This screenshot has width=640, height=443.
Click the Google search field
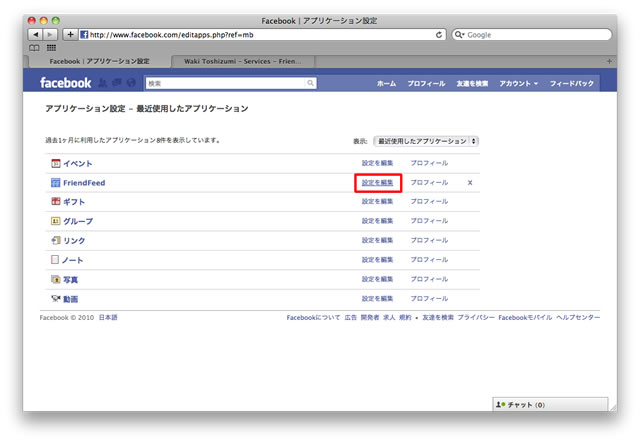click(x=532, y=35)
